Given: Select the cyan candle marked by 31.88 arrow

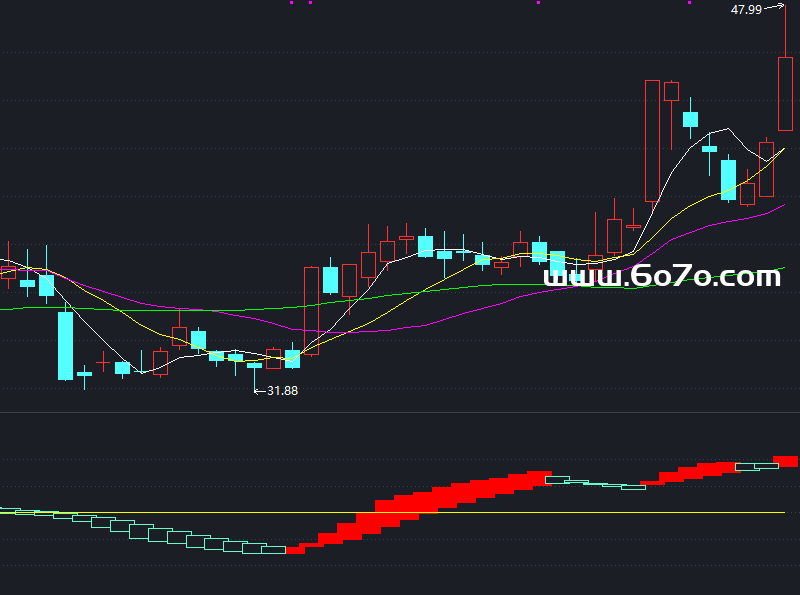Looking at the screenshot, I should (254, 366).
